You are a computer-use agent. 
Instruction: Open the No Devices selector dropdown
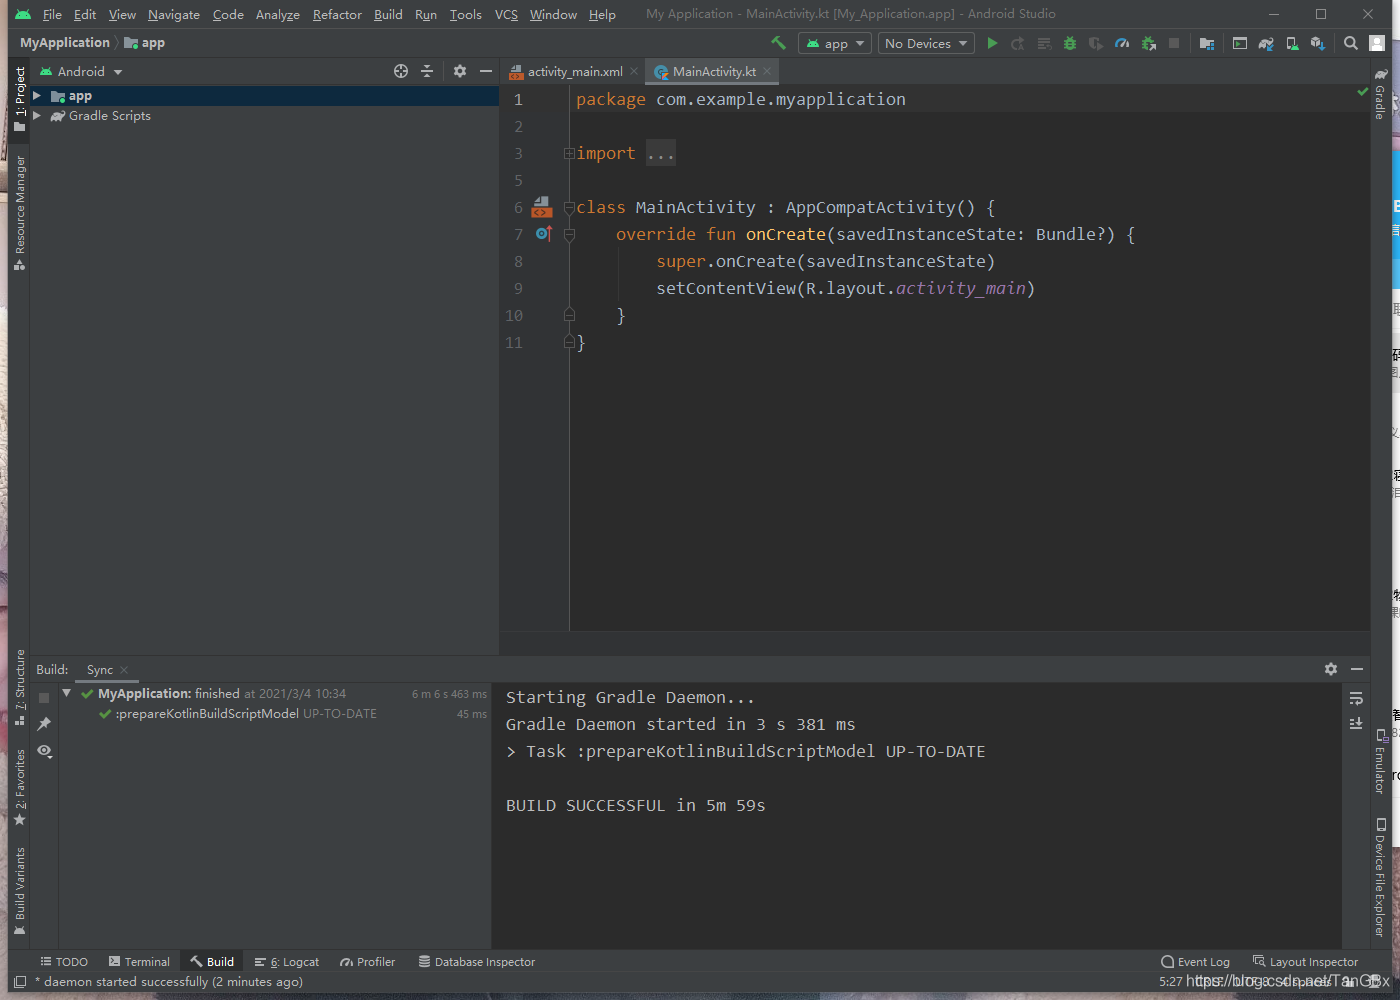pos(926,43)
